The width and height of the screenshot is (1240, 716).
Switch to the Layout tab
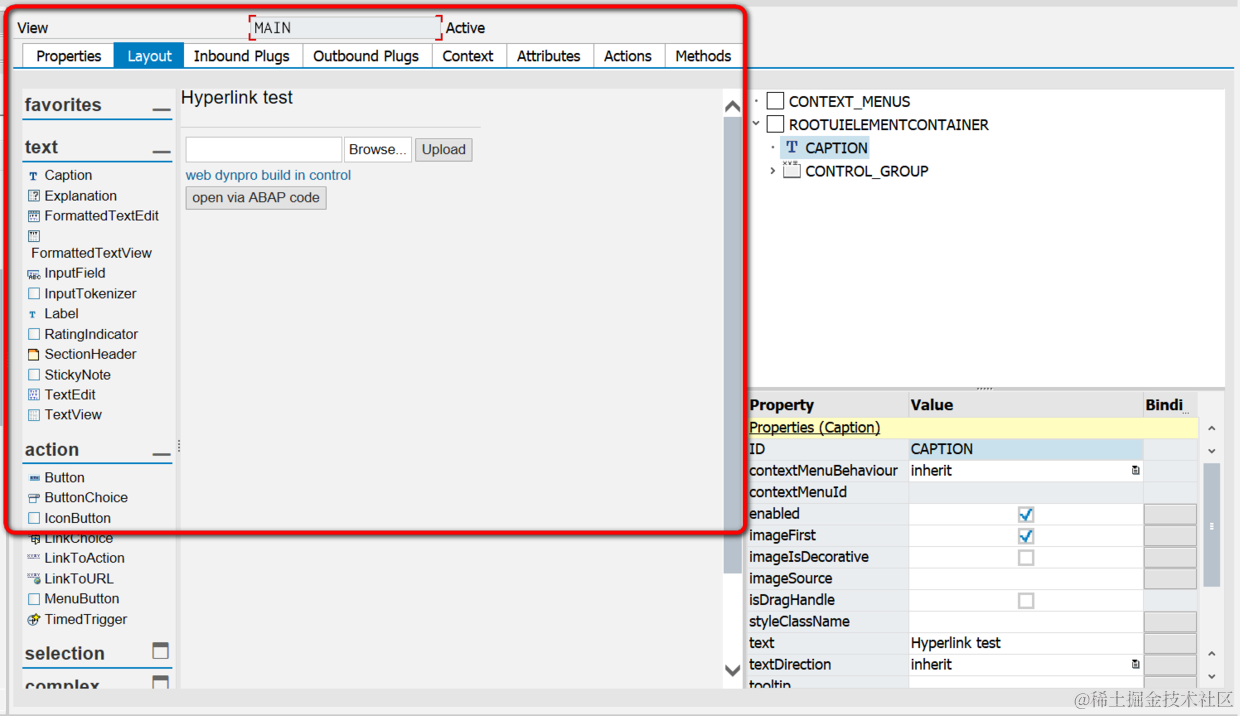(x=149, y=56)
